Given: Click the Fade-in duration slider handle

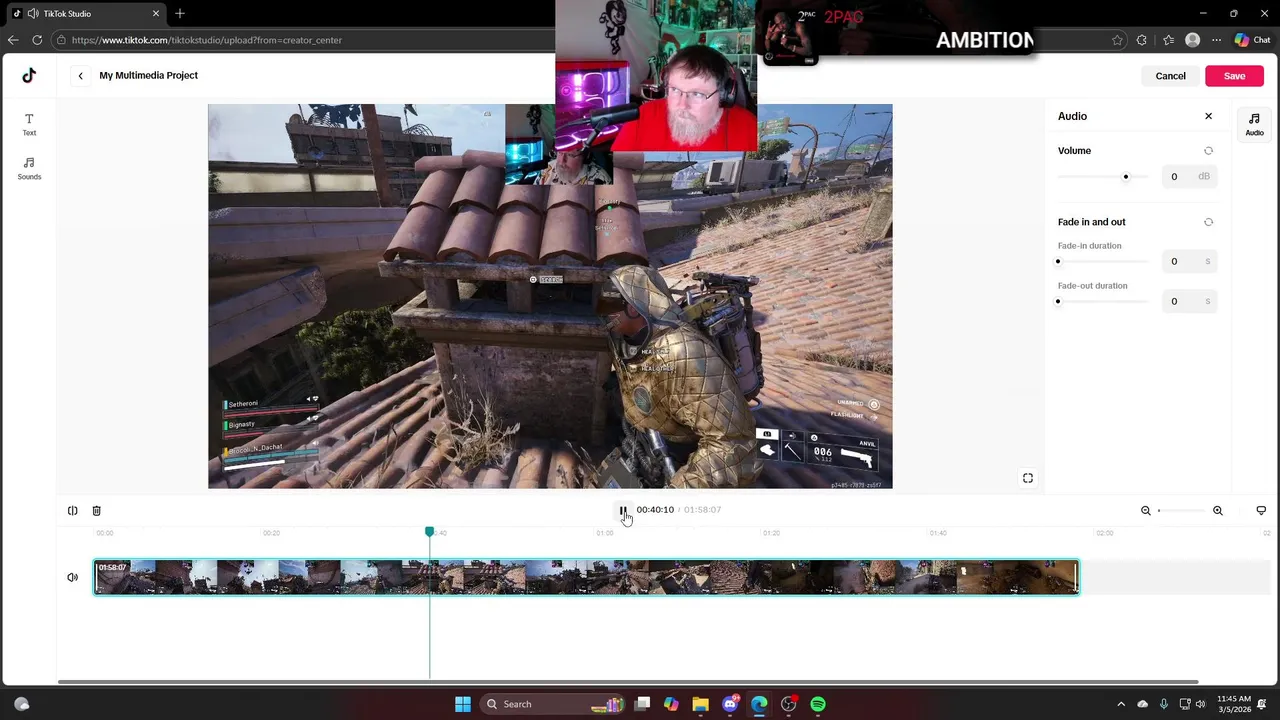Looking at the screenshot, I should coord(1058,262).
